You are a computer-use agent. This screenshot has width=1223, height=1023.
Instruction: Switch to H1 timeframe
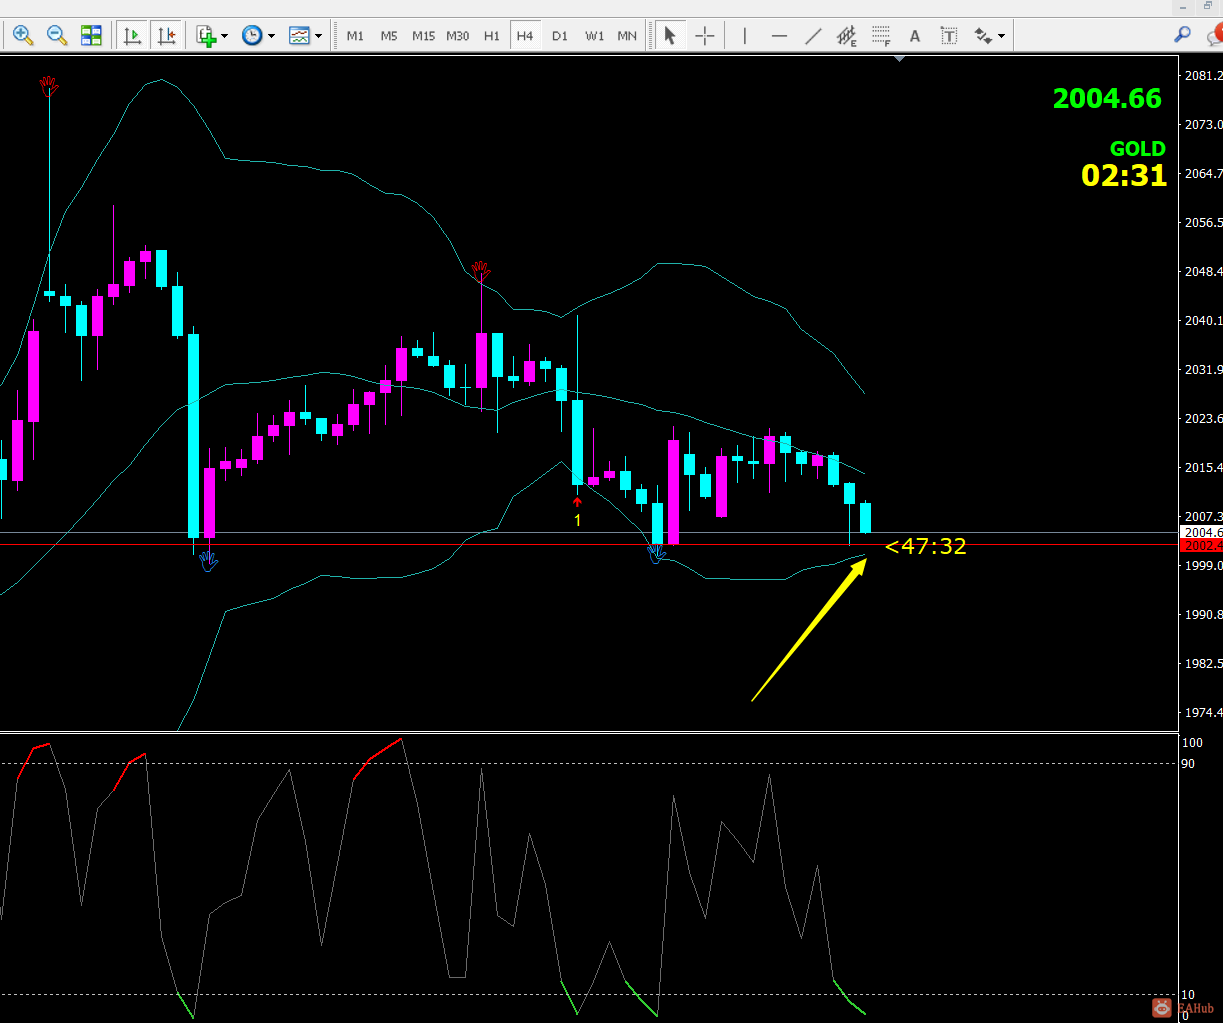(x=492, y=36)
